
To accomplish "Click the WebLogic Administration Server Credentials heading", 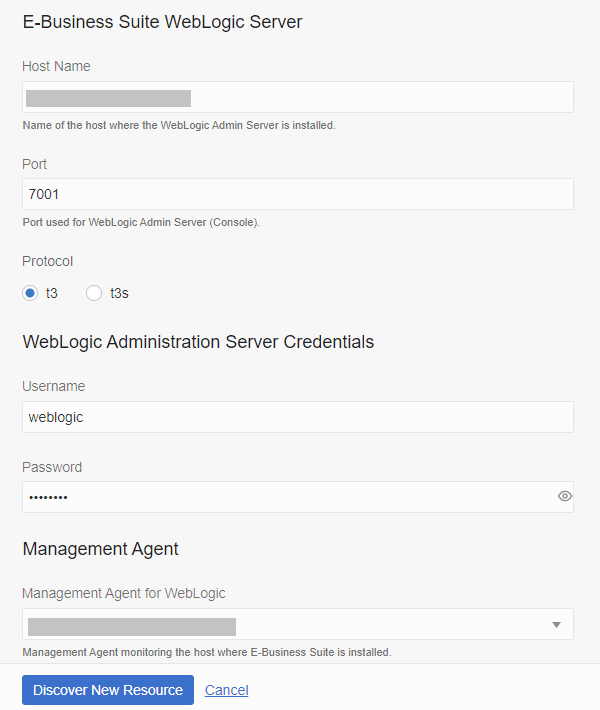I will click(x=198, y=342).
